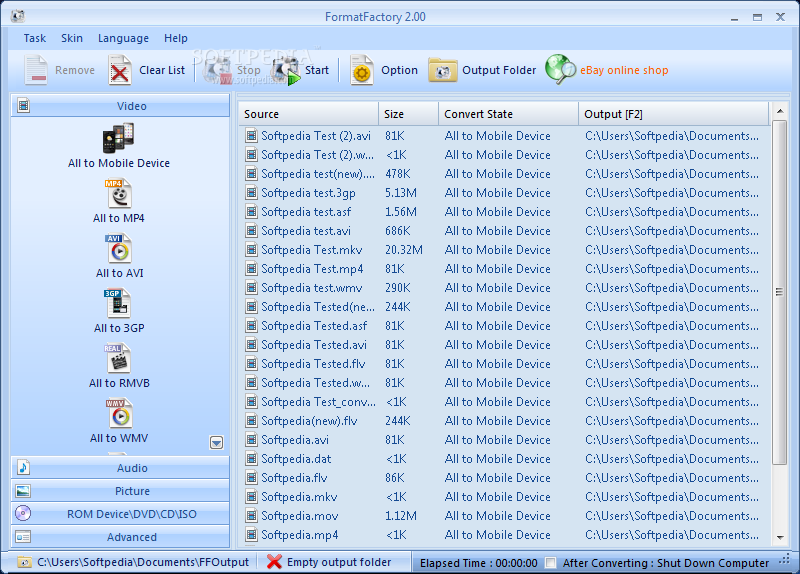Viewport: 800px width, 574px height.
Task: Expand the Advanced panel
Action: click(x=120, y=537)
